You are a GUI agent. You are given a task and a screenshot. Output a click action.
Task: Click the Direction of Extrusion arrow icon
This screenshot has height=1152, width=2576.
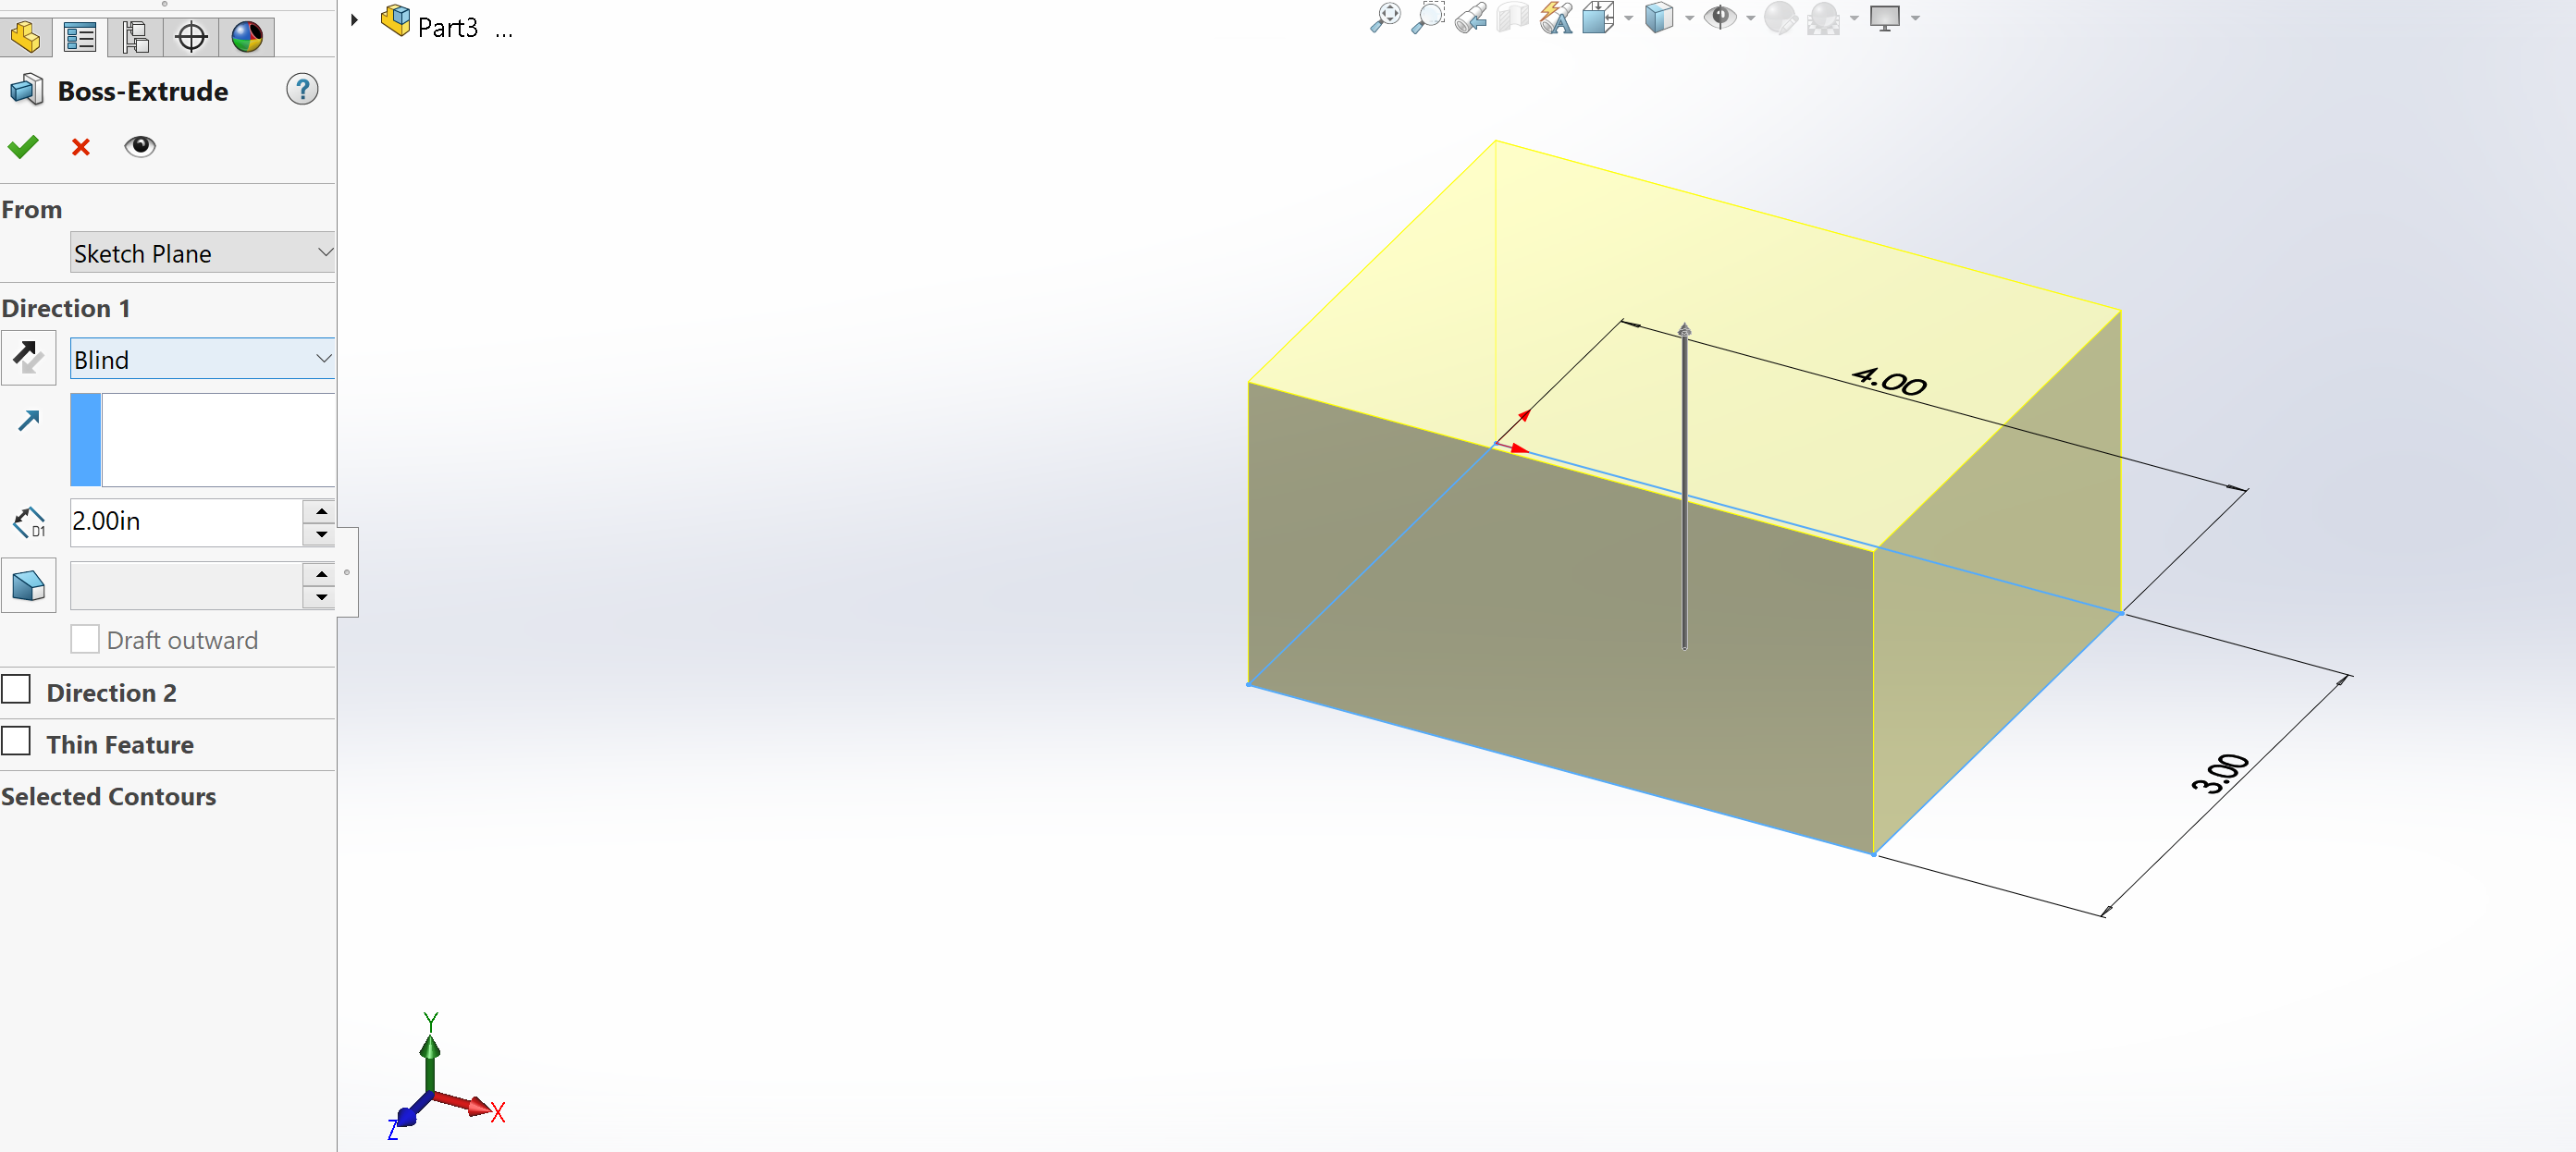point(28,420)
